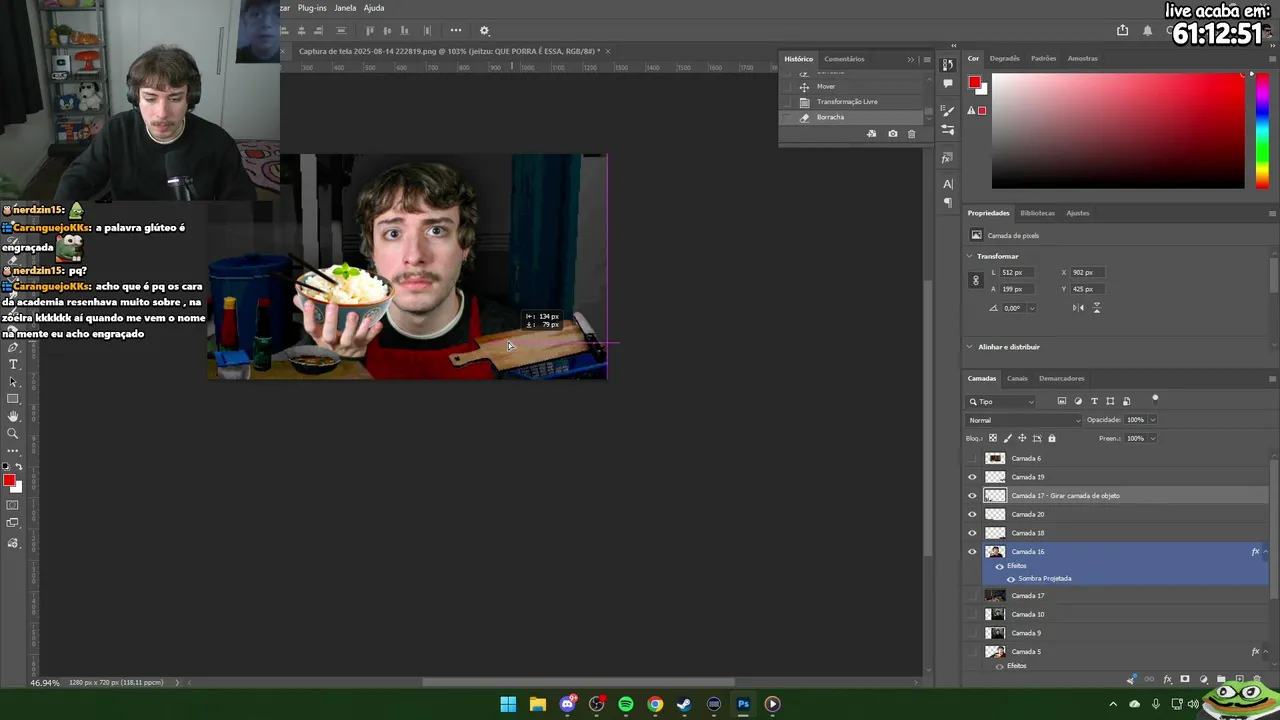Viewport: 1280px width, 720px height.
Task: Toggle Sombra Projetada effect visibility
Action: click(x=1011, y=579)
